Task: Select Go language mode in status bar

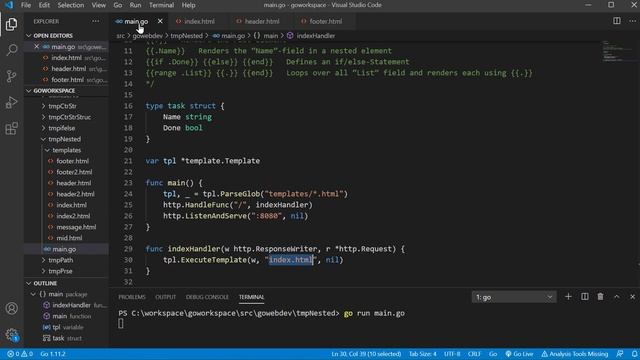Action: (x=493, y=354)
